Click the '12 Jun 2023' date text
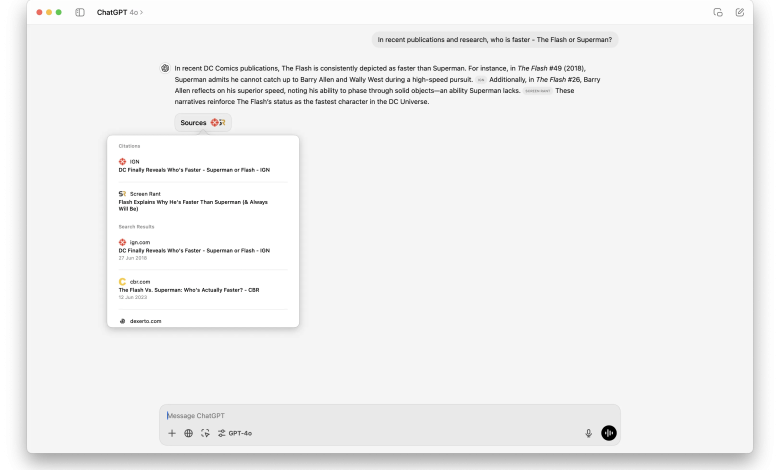 pos(133,297)
